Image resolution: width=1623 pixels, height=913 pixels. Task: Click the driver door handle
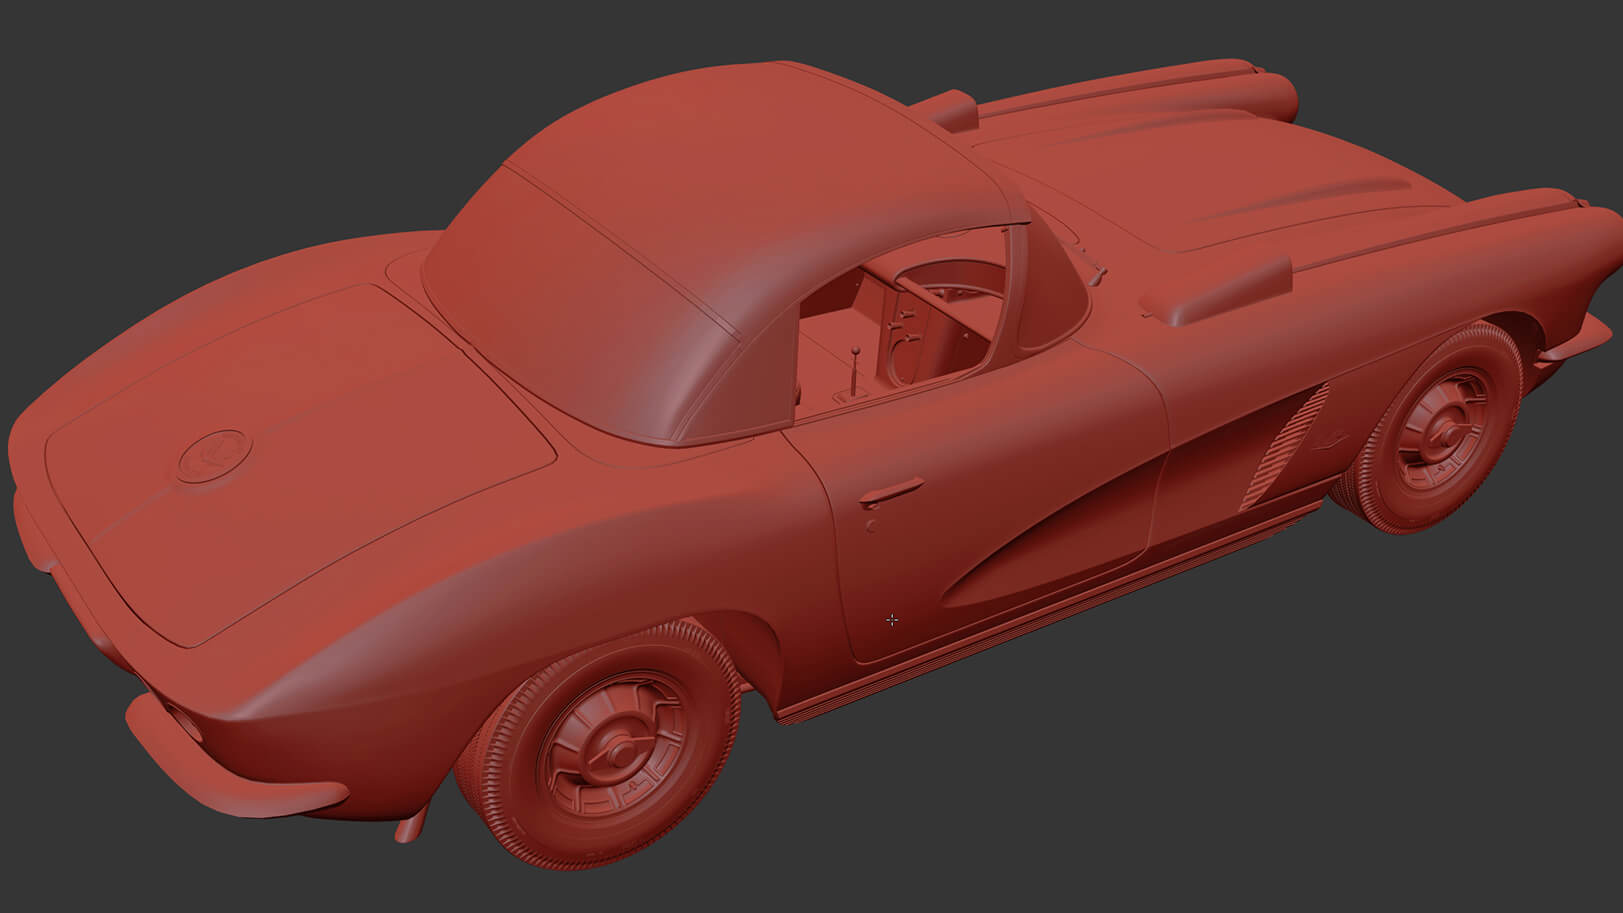(x=892, y=490)
